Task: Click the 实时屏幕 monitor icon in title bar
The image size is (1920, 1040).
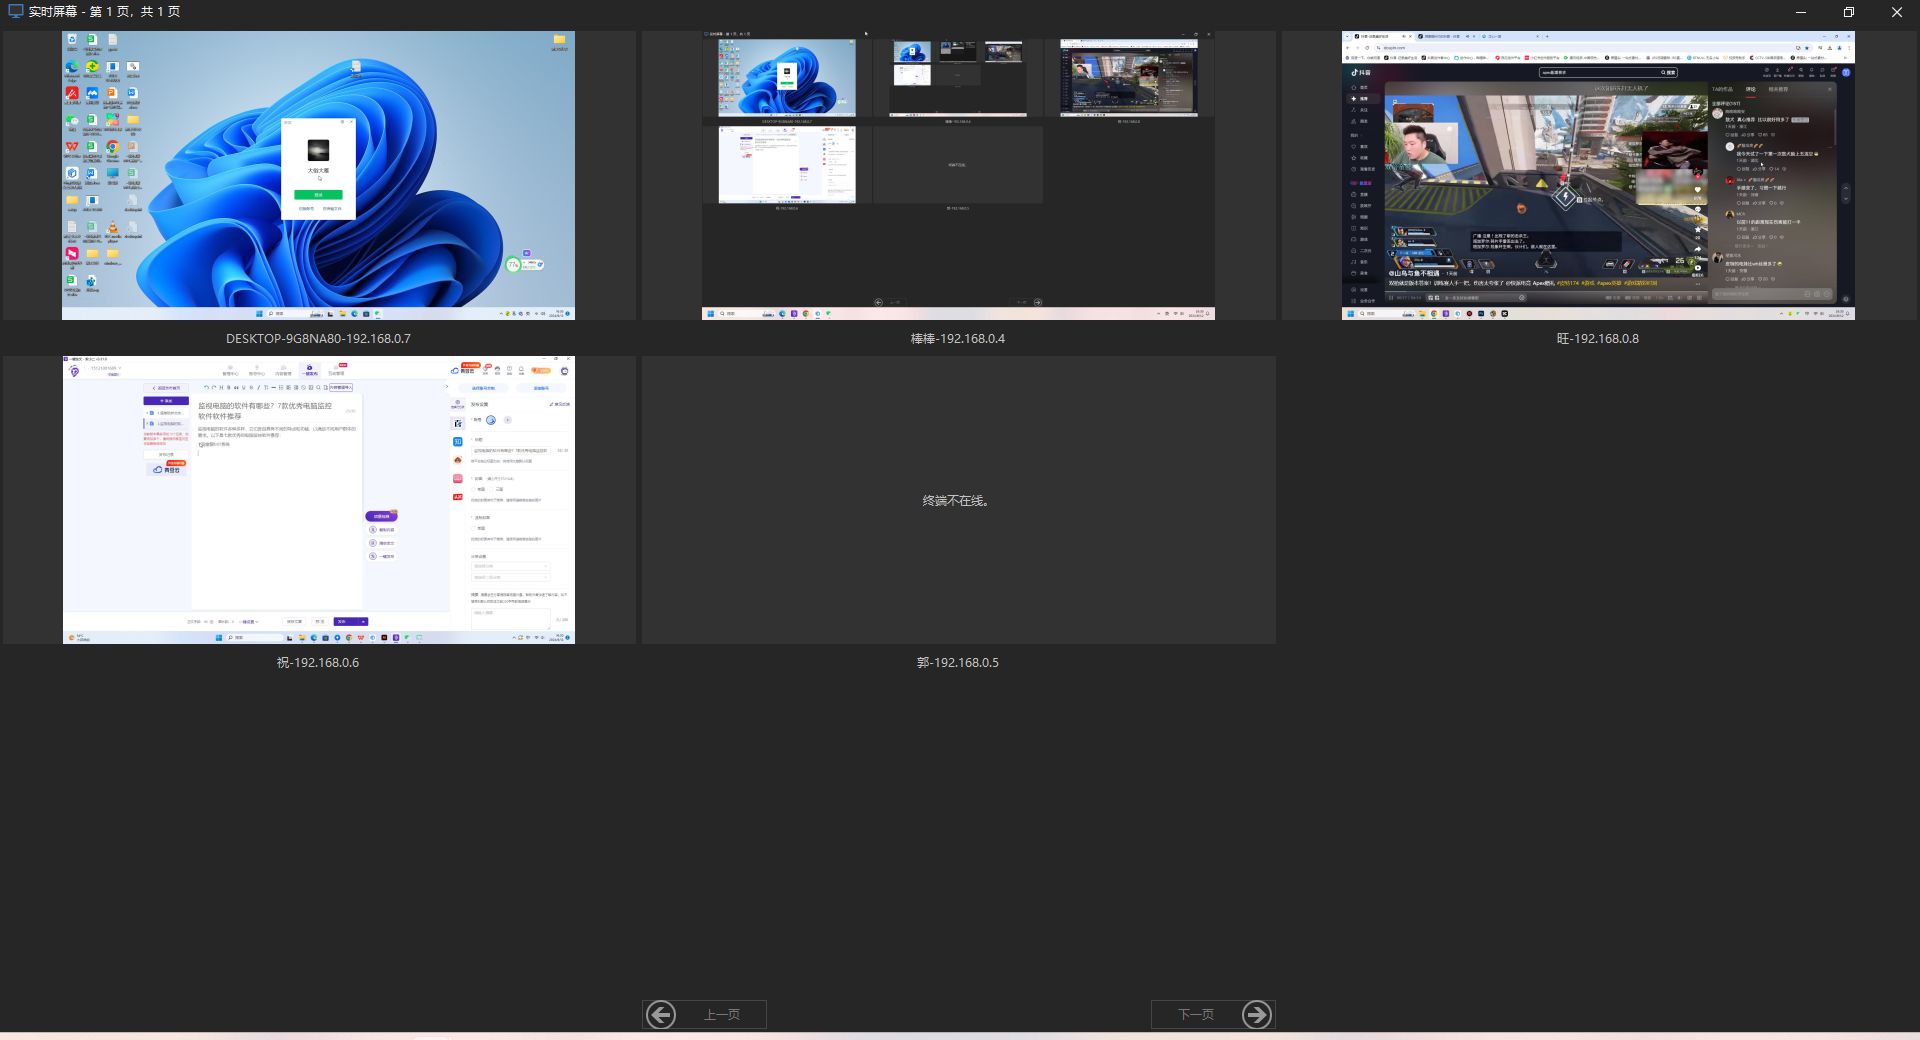Action: coord(15,12)
